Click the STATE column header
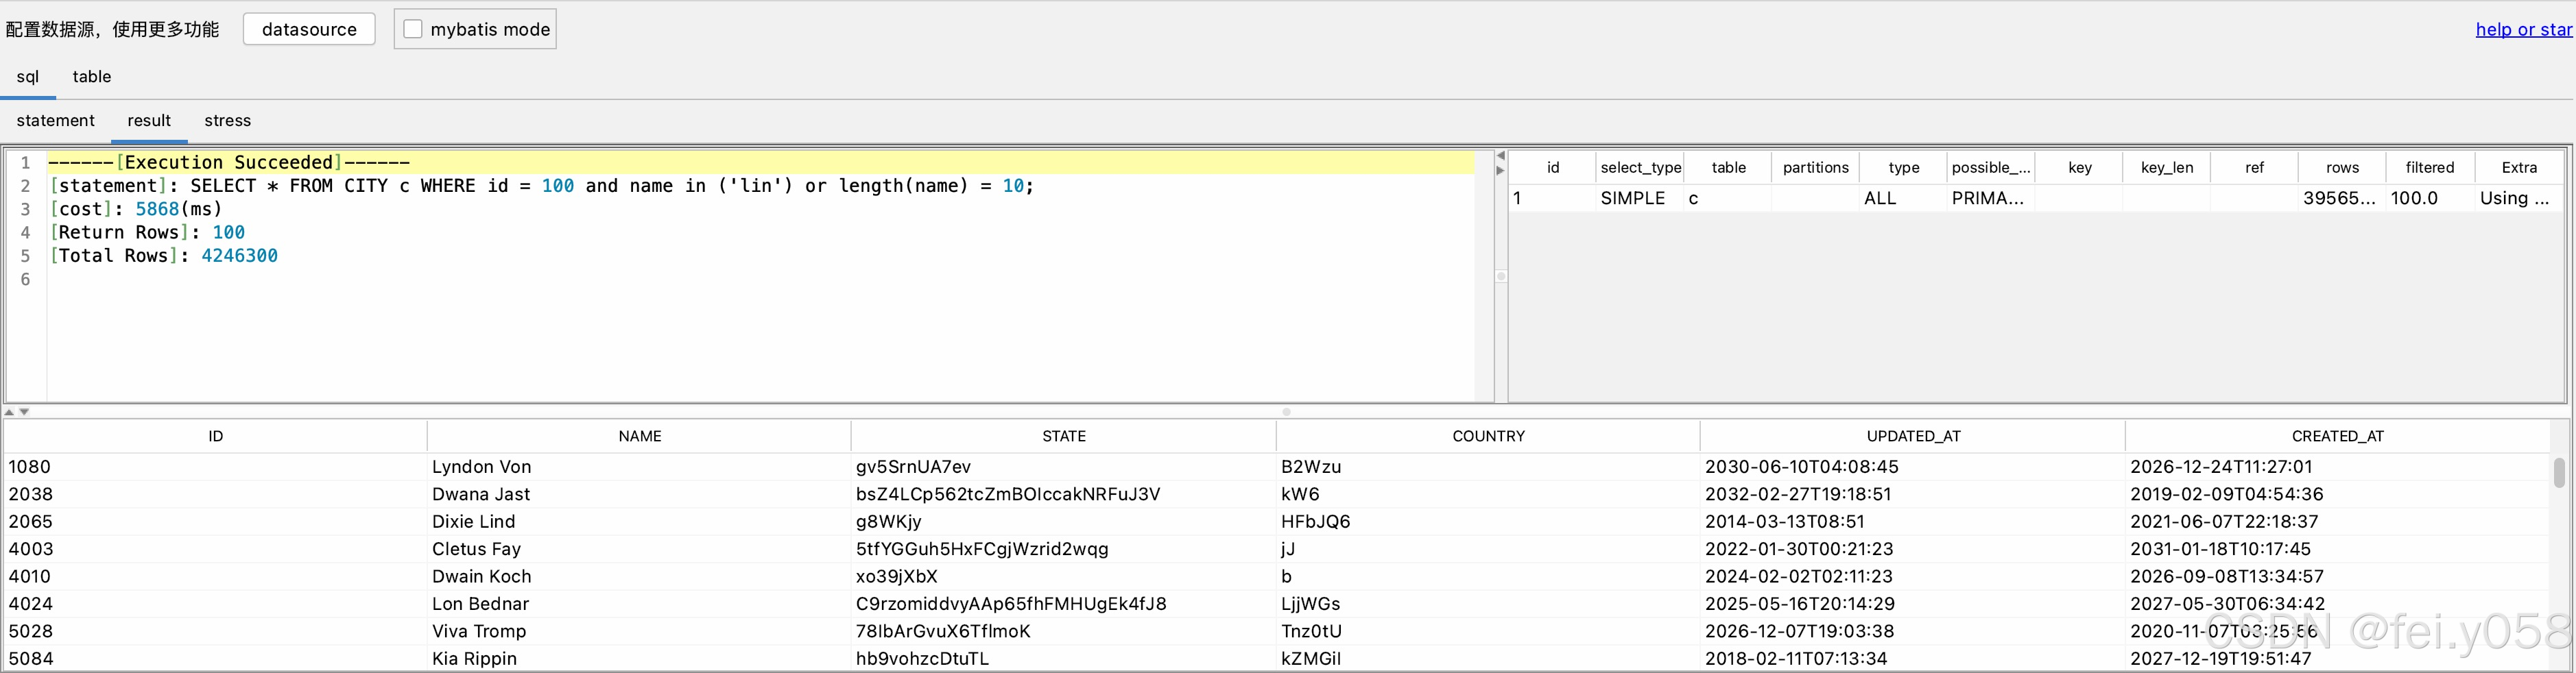The width and height of the screenshot is (2576, 673). click(1064, 436)
